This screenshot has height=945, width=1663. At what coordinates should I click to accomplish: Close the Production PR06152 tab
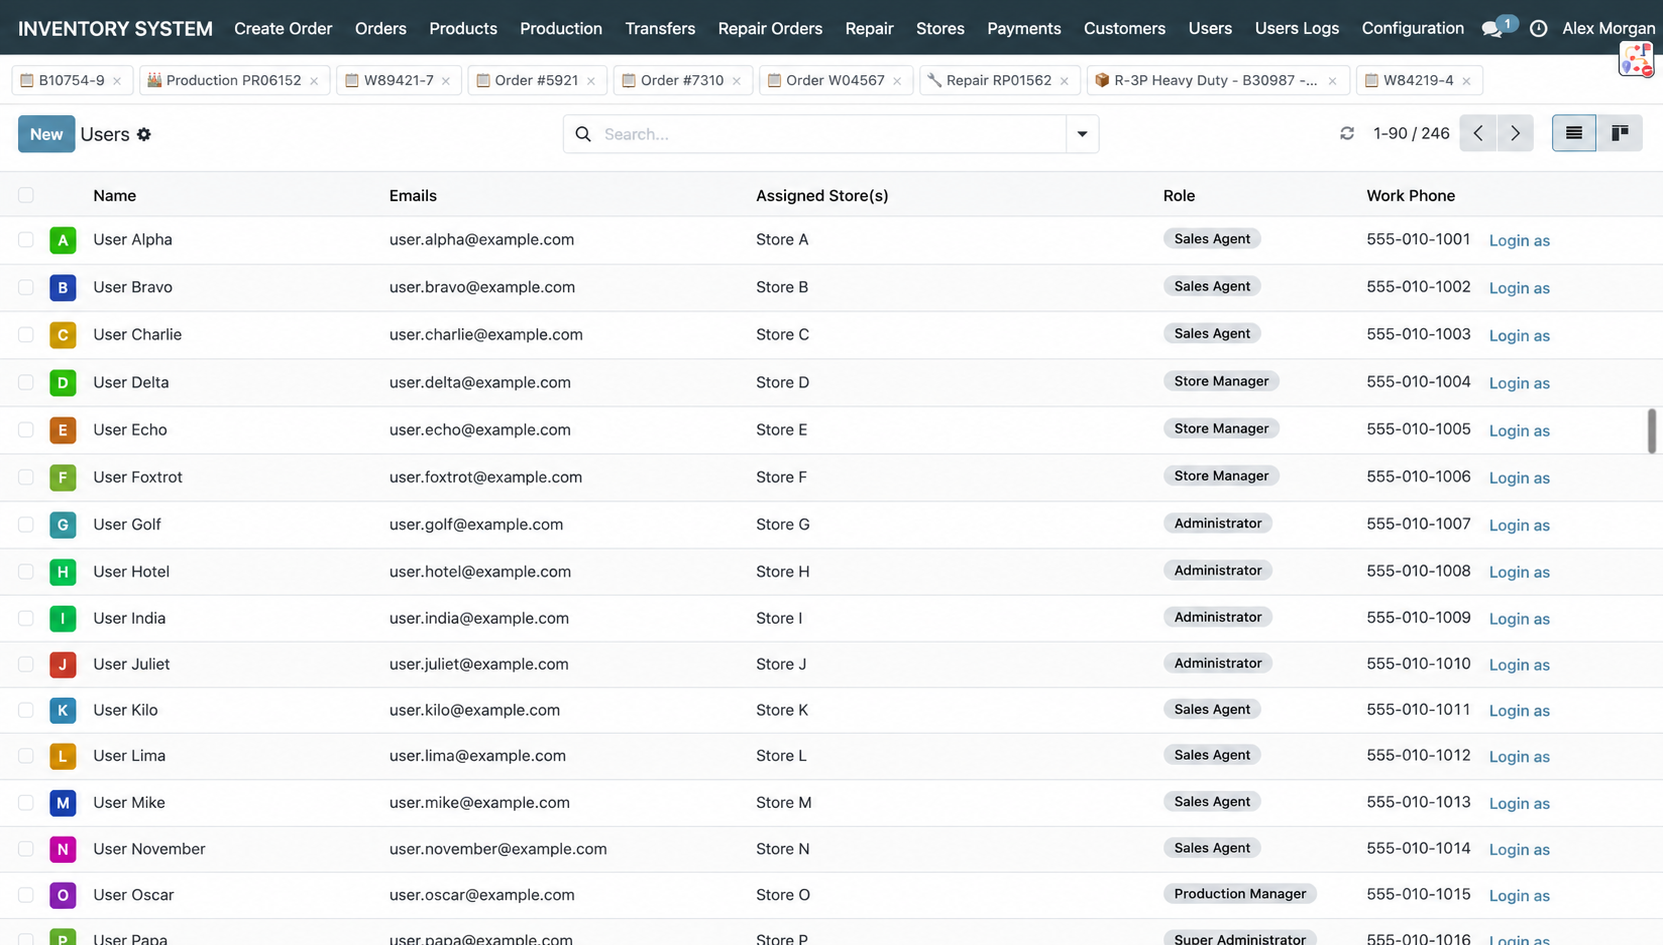(314, 81)
